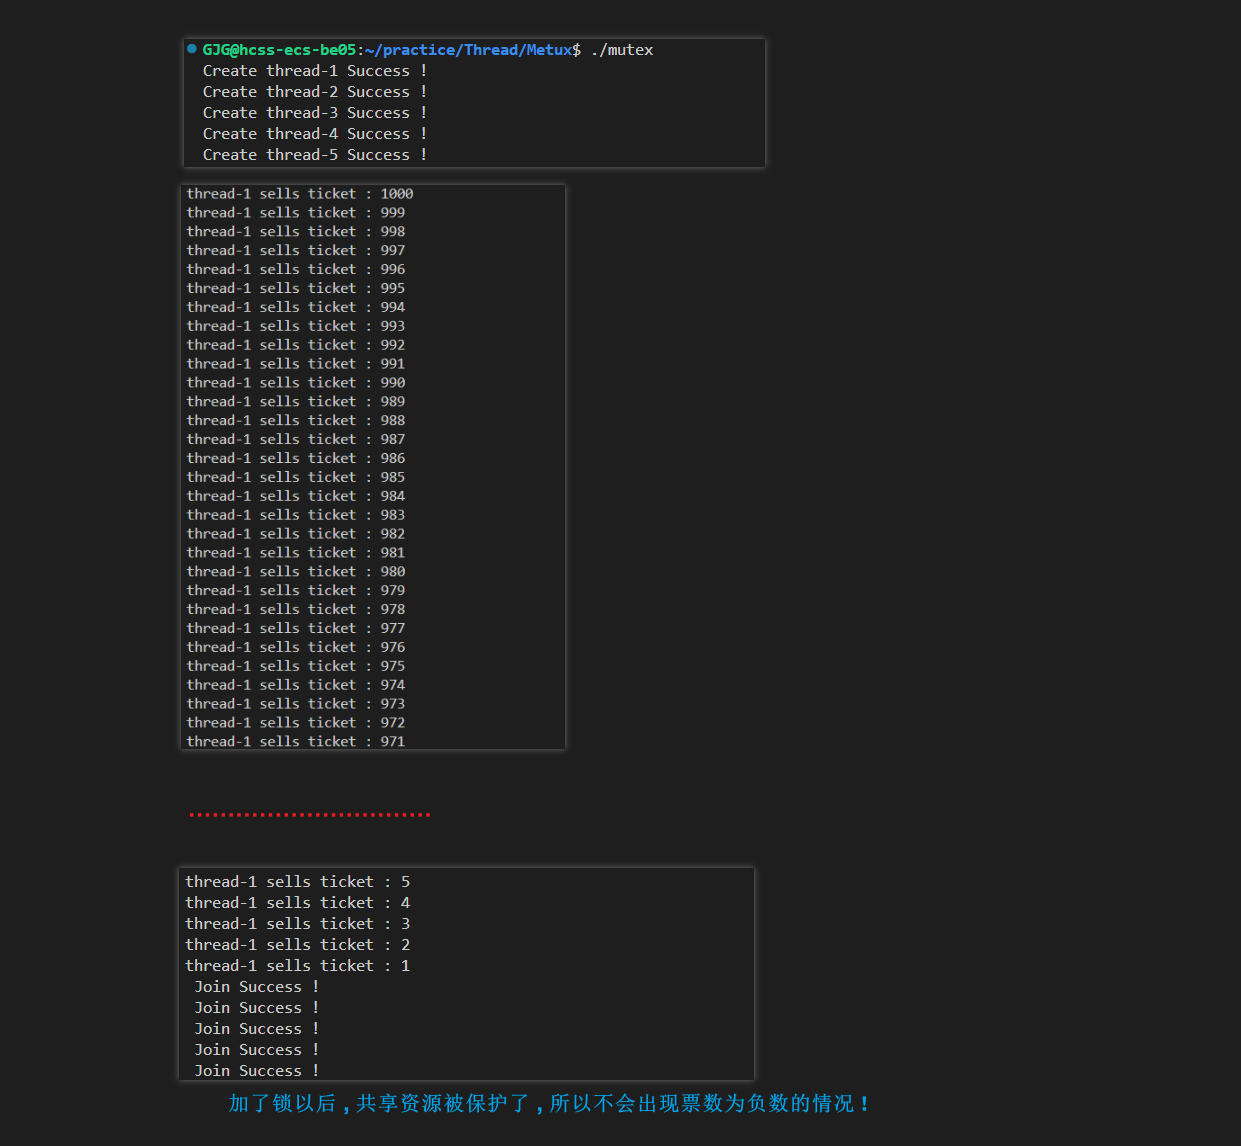Click line 'thread-1 sells ticket : 985'
Viewport: 1241px width, 1146px height.
coord(296,478)
